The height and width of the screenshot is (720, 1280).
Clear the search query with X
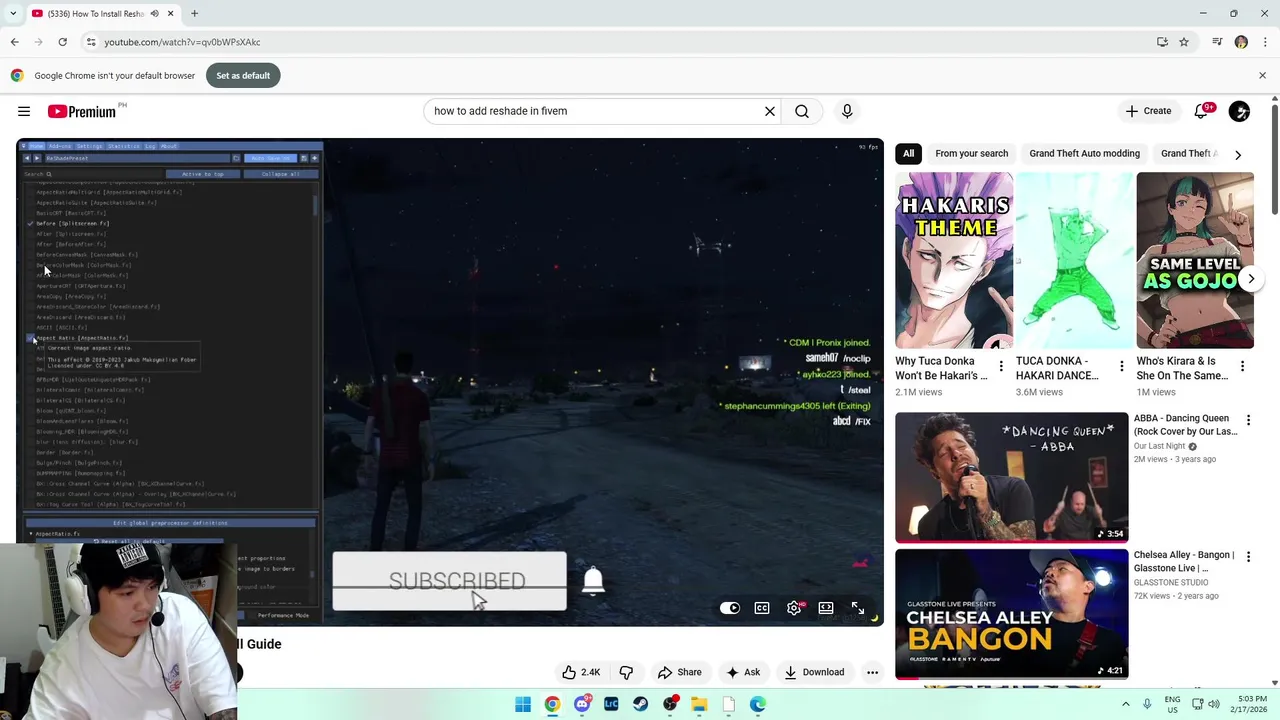point(770,111)
